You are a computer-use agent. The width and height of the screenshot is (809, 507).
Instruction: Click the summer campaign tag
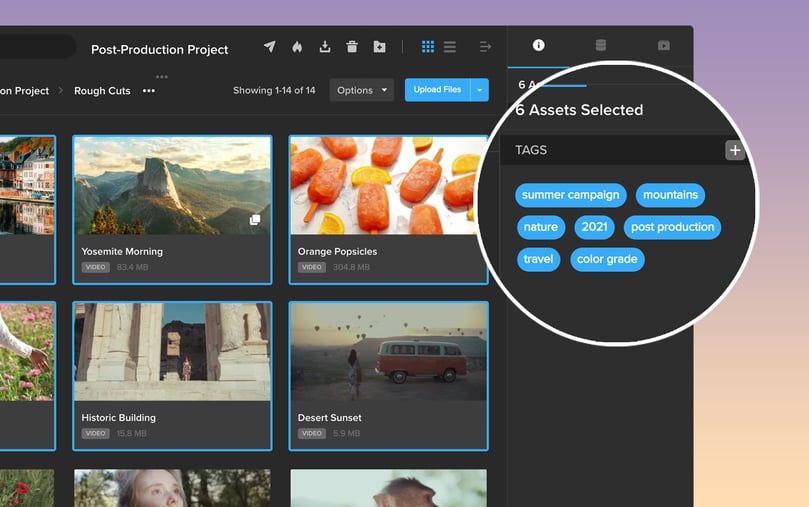click(x=571, y=195)
